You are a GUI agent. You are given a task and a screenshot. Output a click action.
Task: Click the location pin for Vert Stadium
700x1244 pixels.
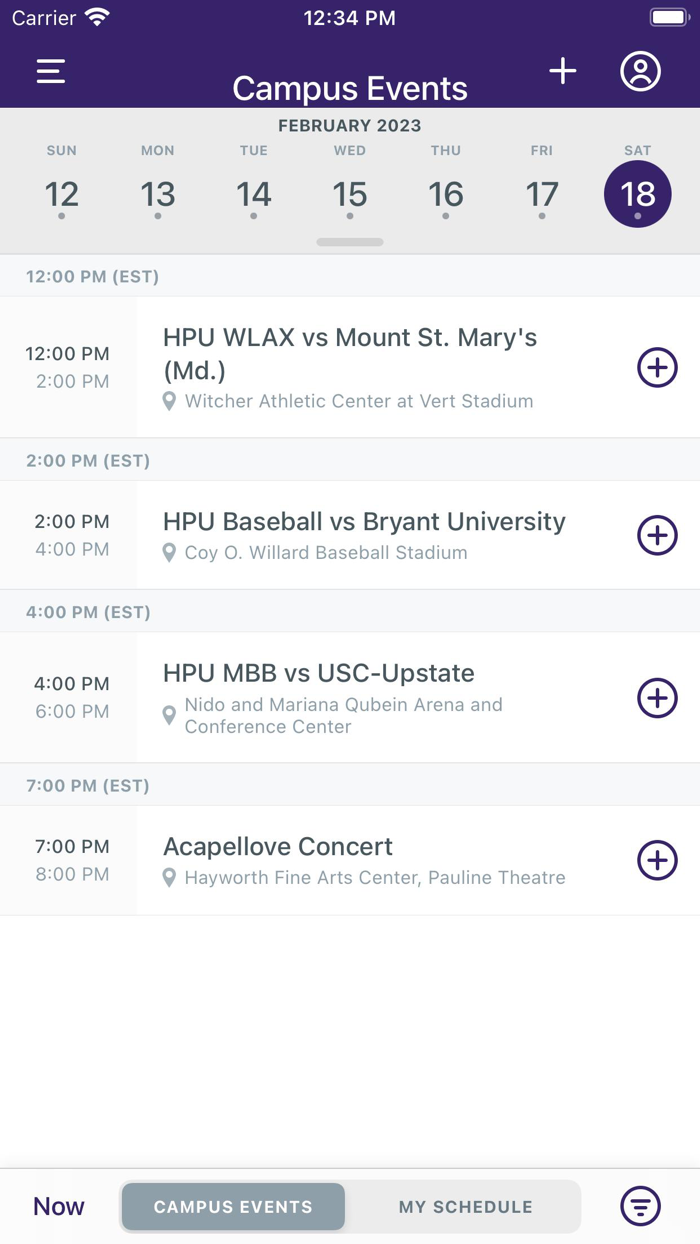coord(170,401)
